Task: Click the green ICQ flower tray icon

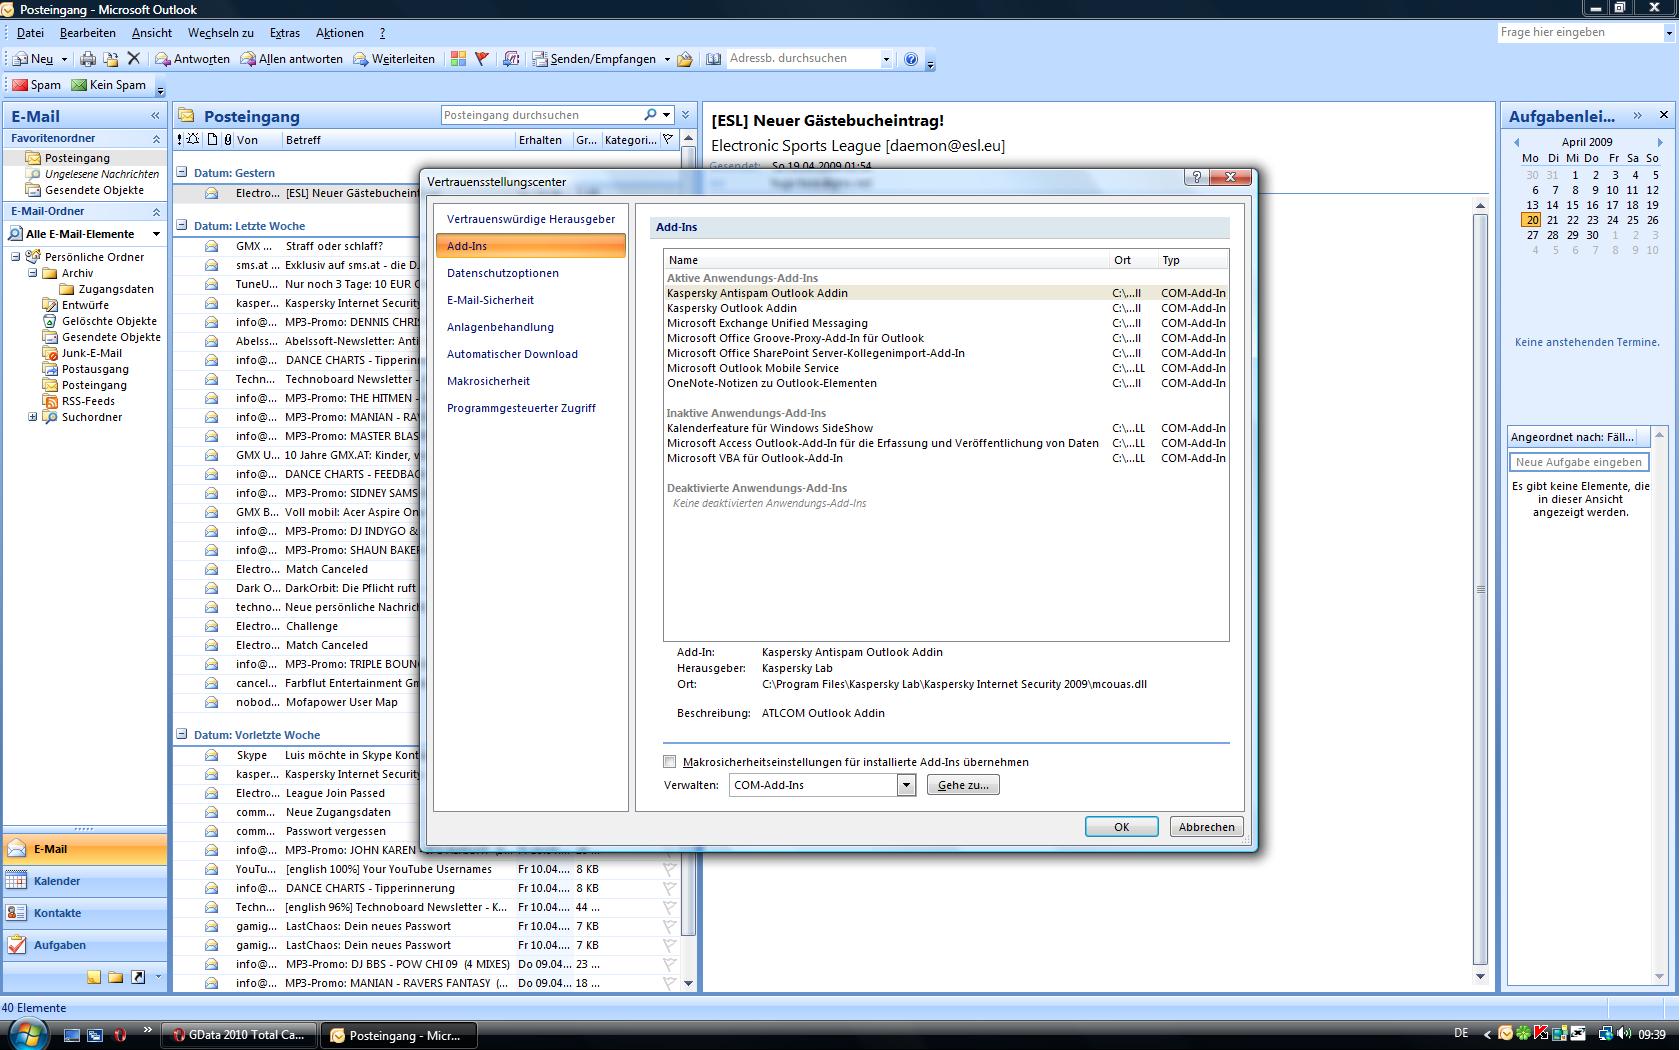Action: (x=1523, y=1034)
